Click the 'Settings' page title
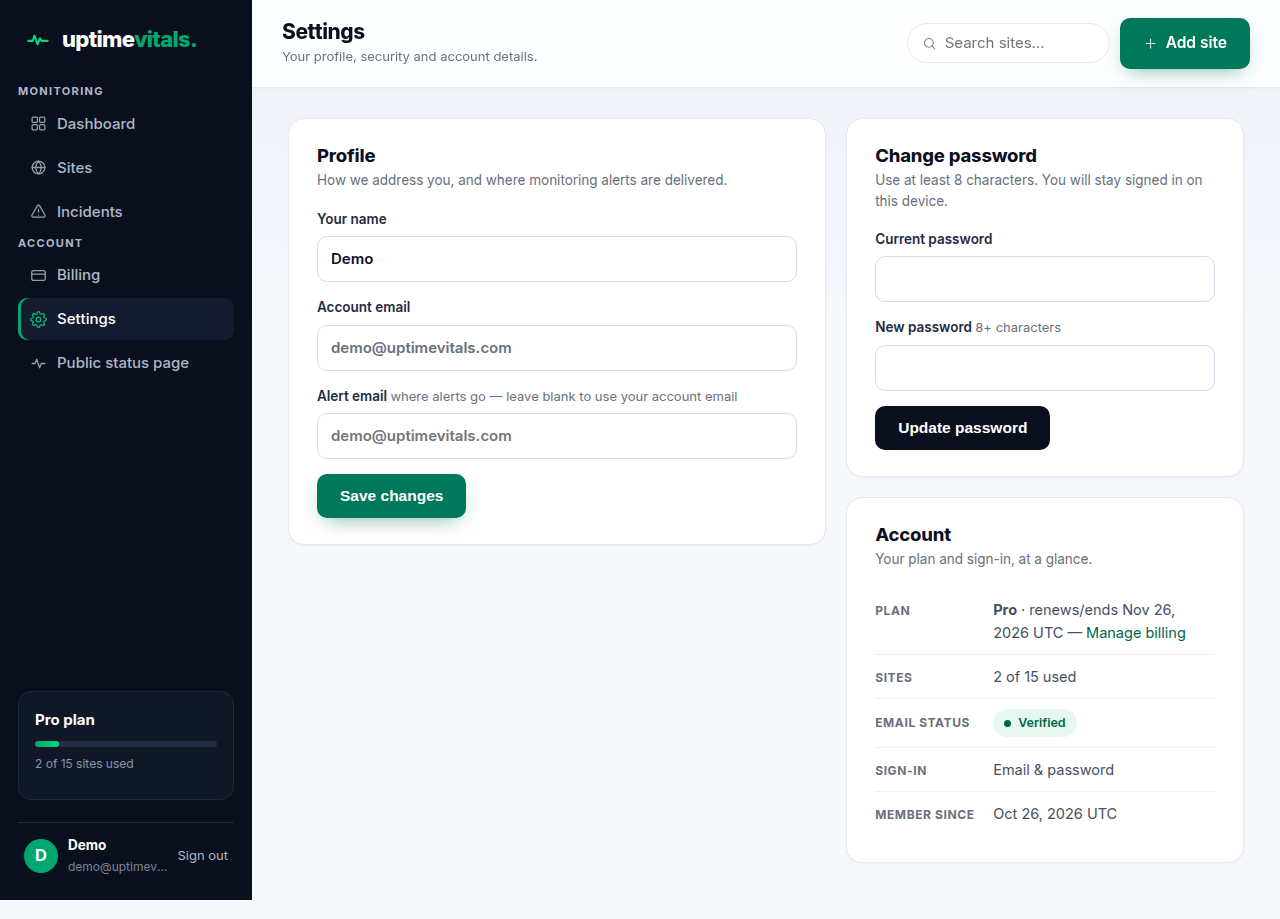This screenshot has height=919, width=1280. (x=323, y=31)
